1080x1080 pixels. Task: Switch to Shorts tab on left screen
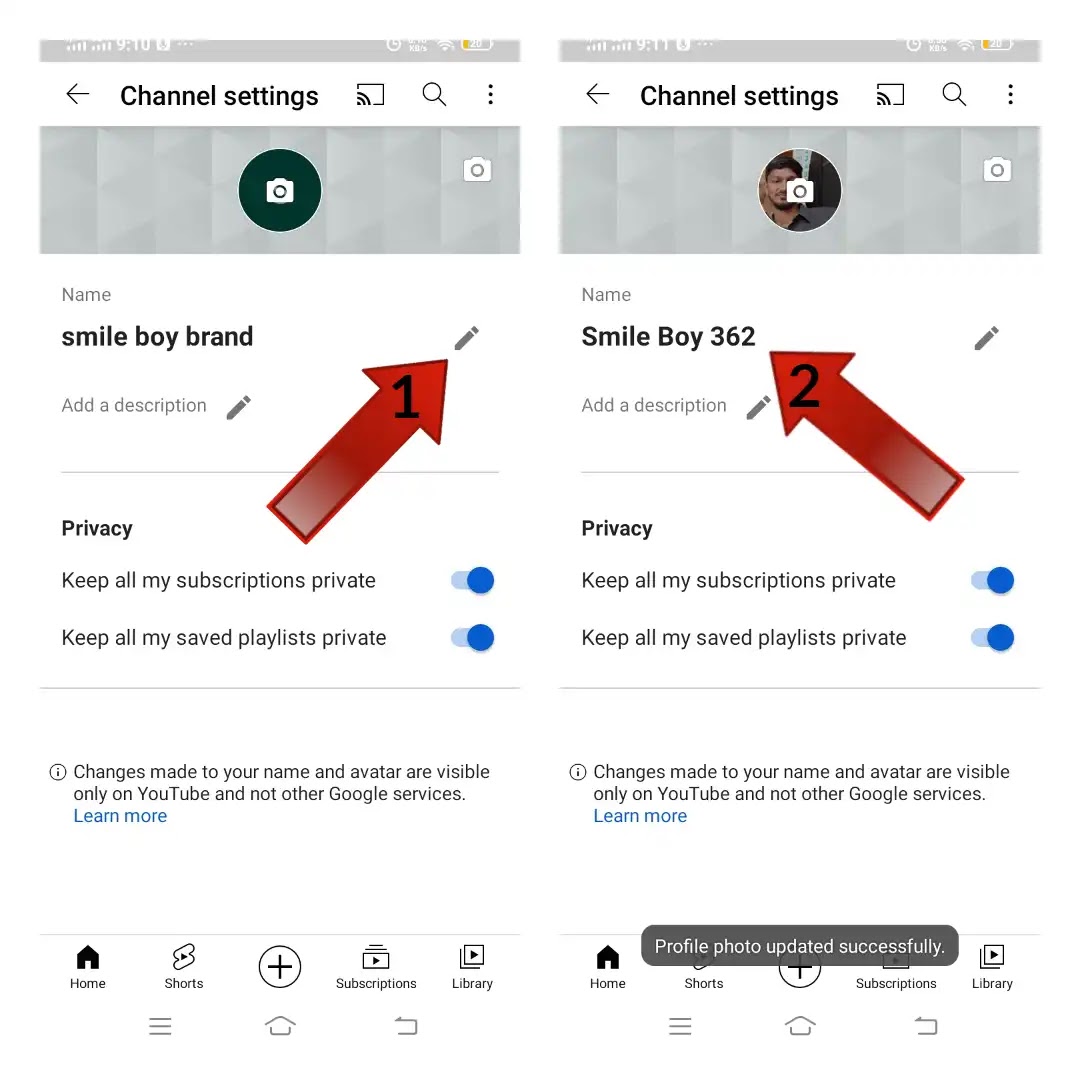(184, 966)
